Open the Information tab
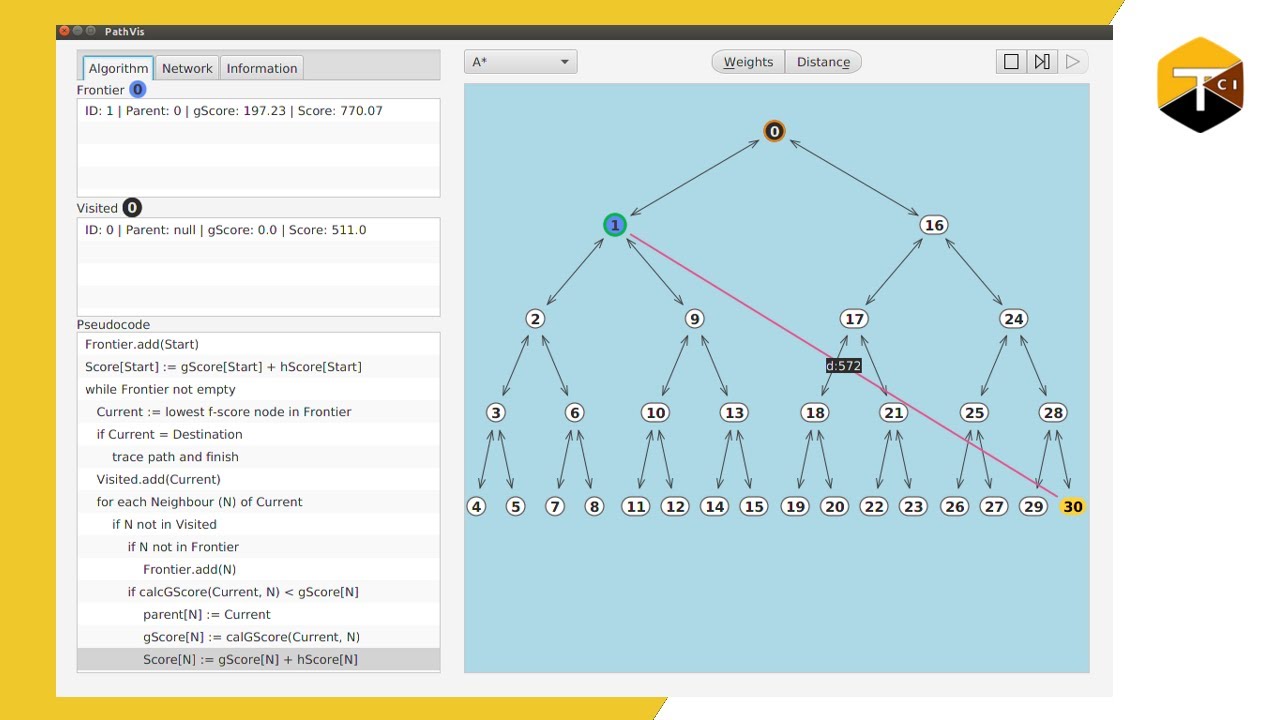 click(262, 68)
